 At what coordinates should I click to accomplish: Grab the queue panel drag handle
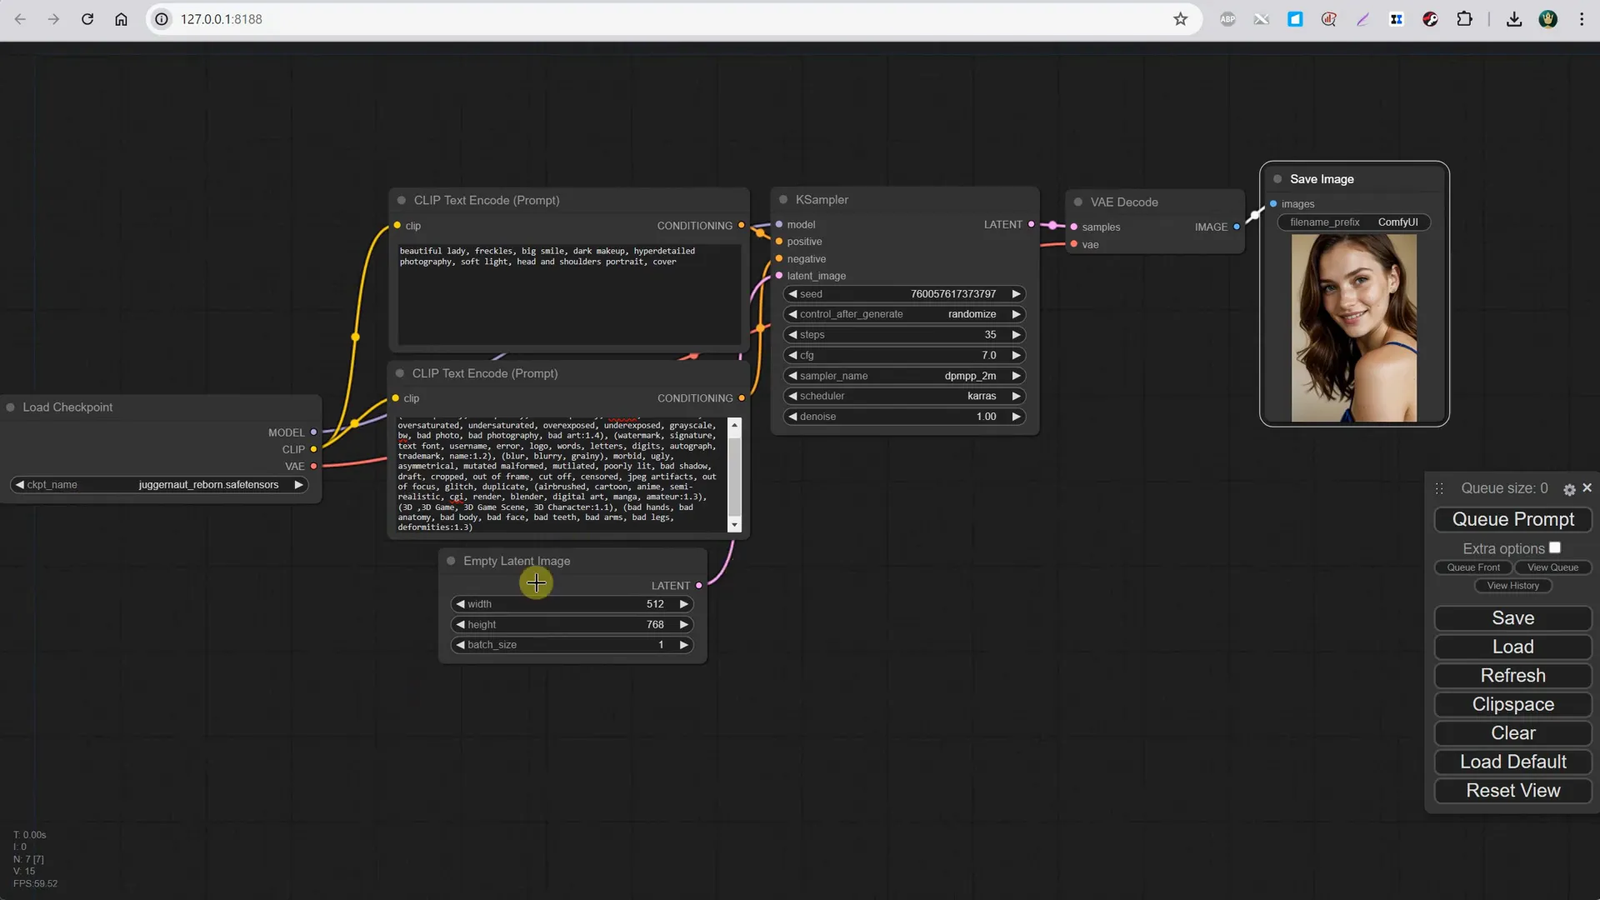click(x=1439, y=488)
